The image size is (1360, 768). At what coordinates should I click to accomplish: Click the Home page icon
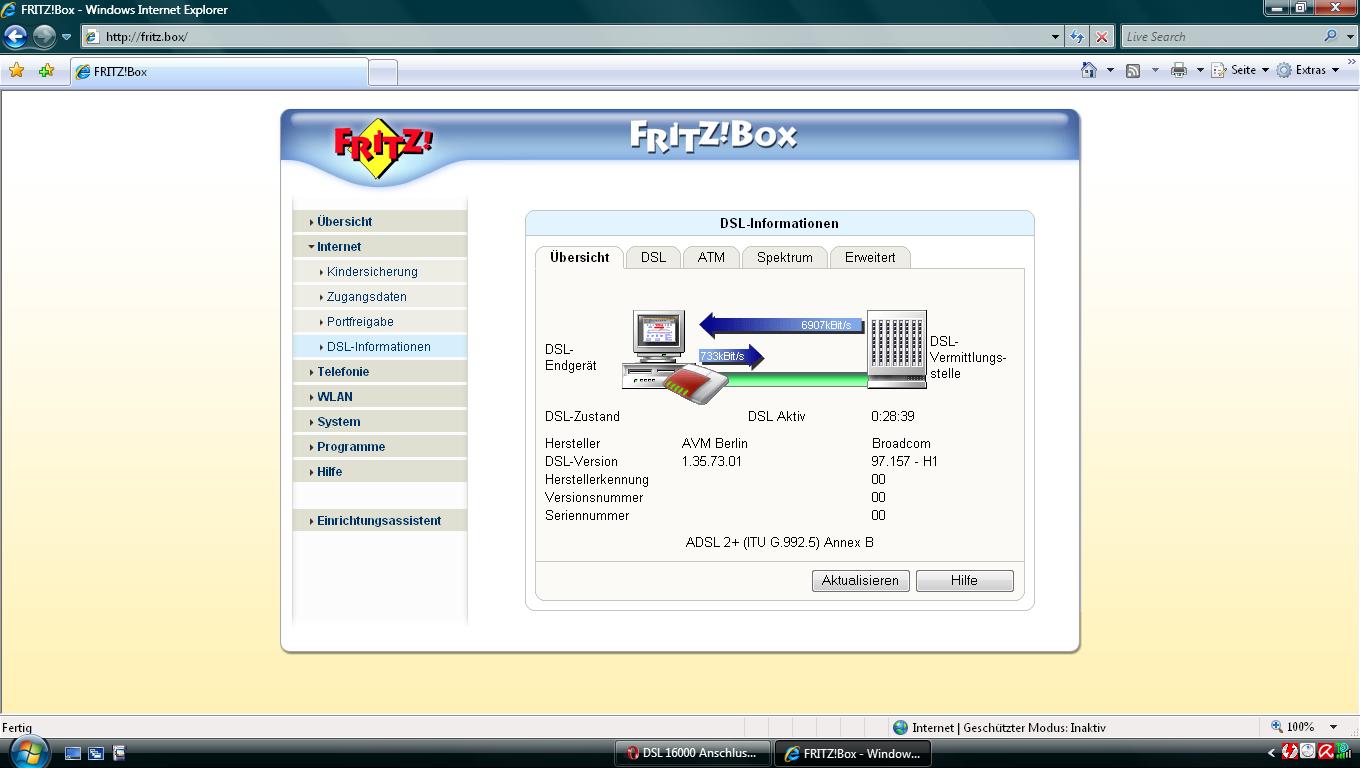pyautogui.click(x=1089, y=70)
